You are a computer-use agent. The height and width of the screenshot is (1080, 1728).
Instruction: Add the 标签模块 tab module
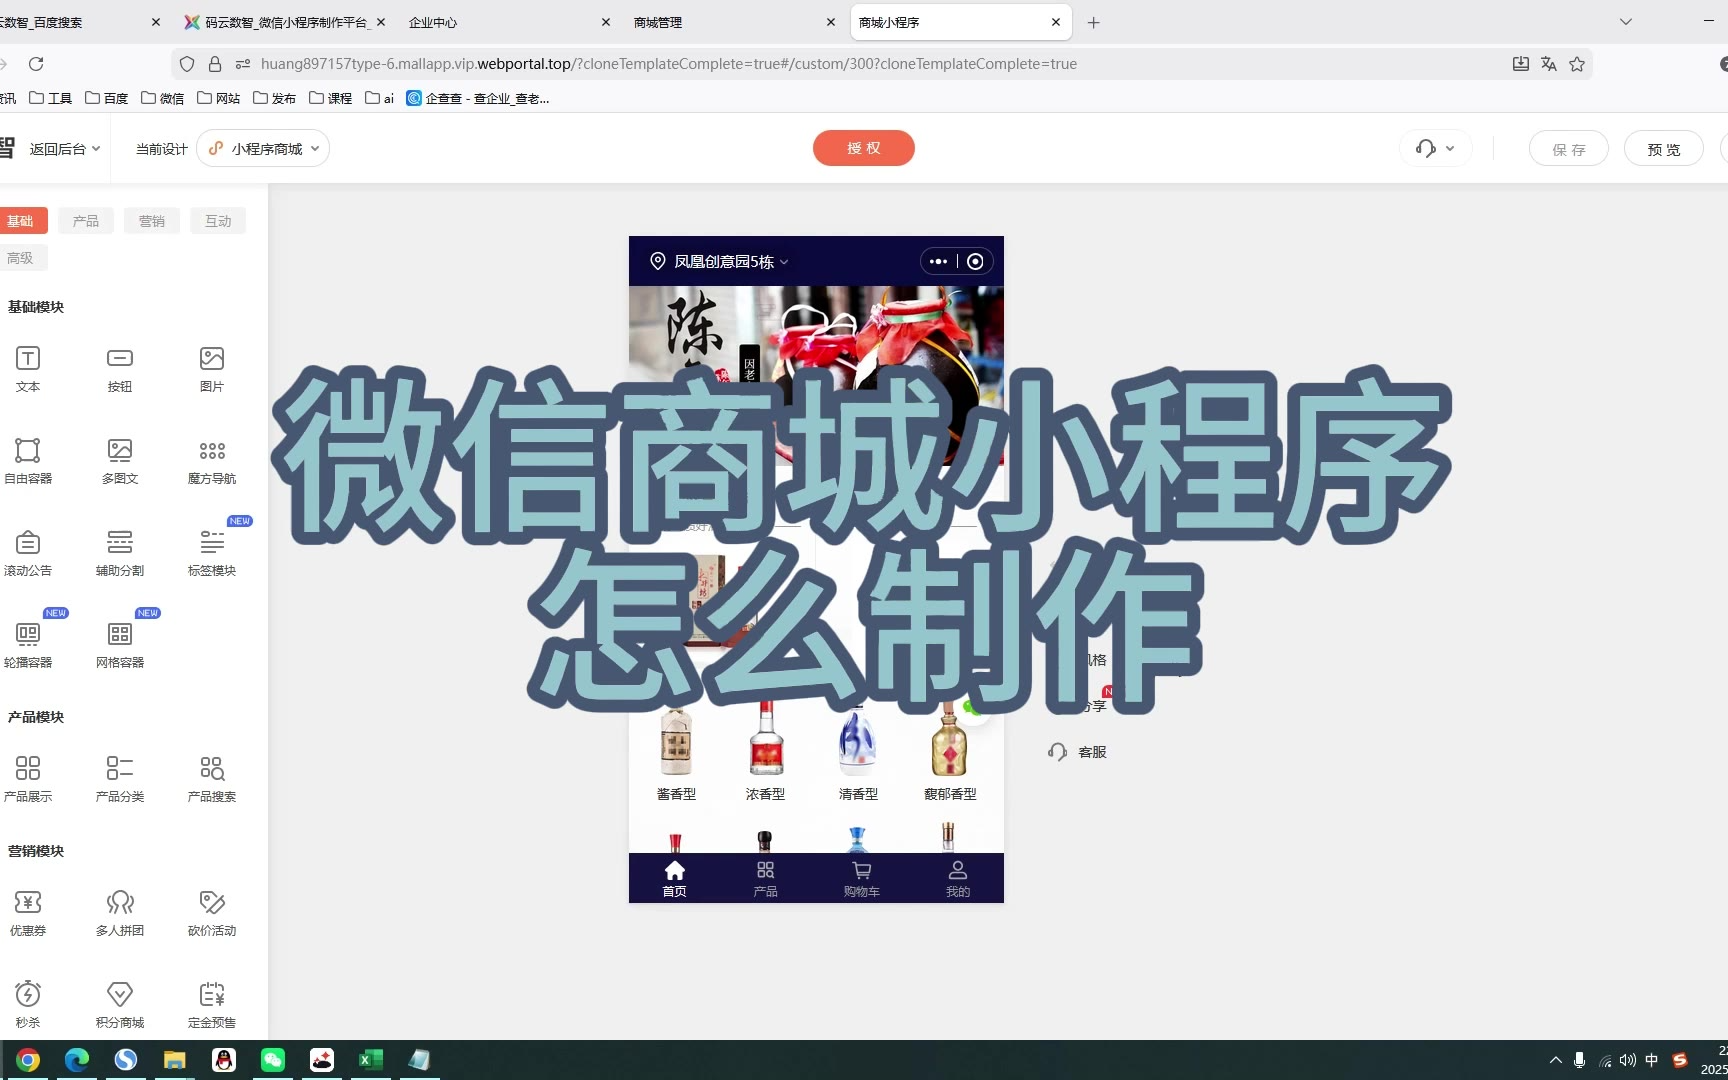[212, 552]
